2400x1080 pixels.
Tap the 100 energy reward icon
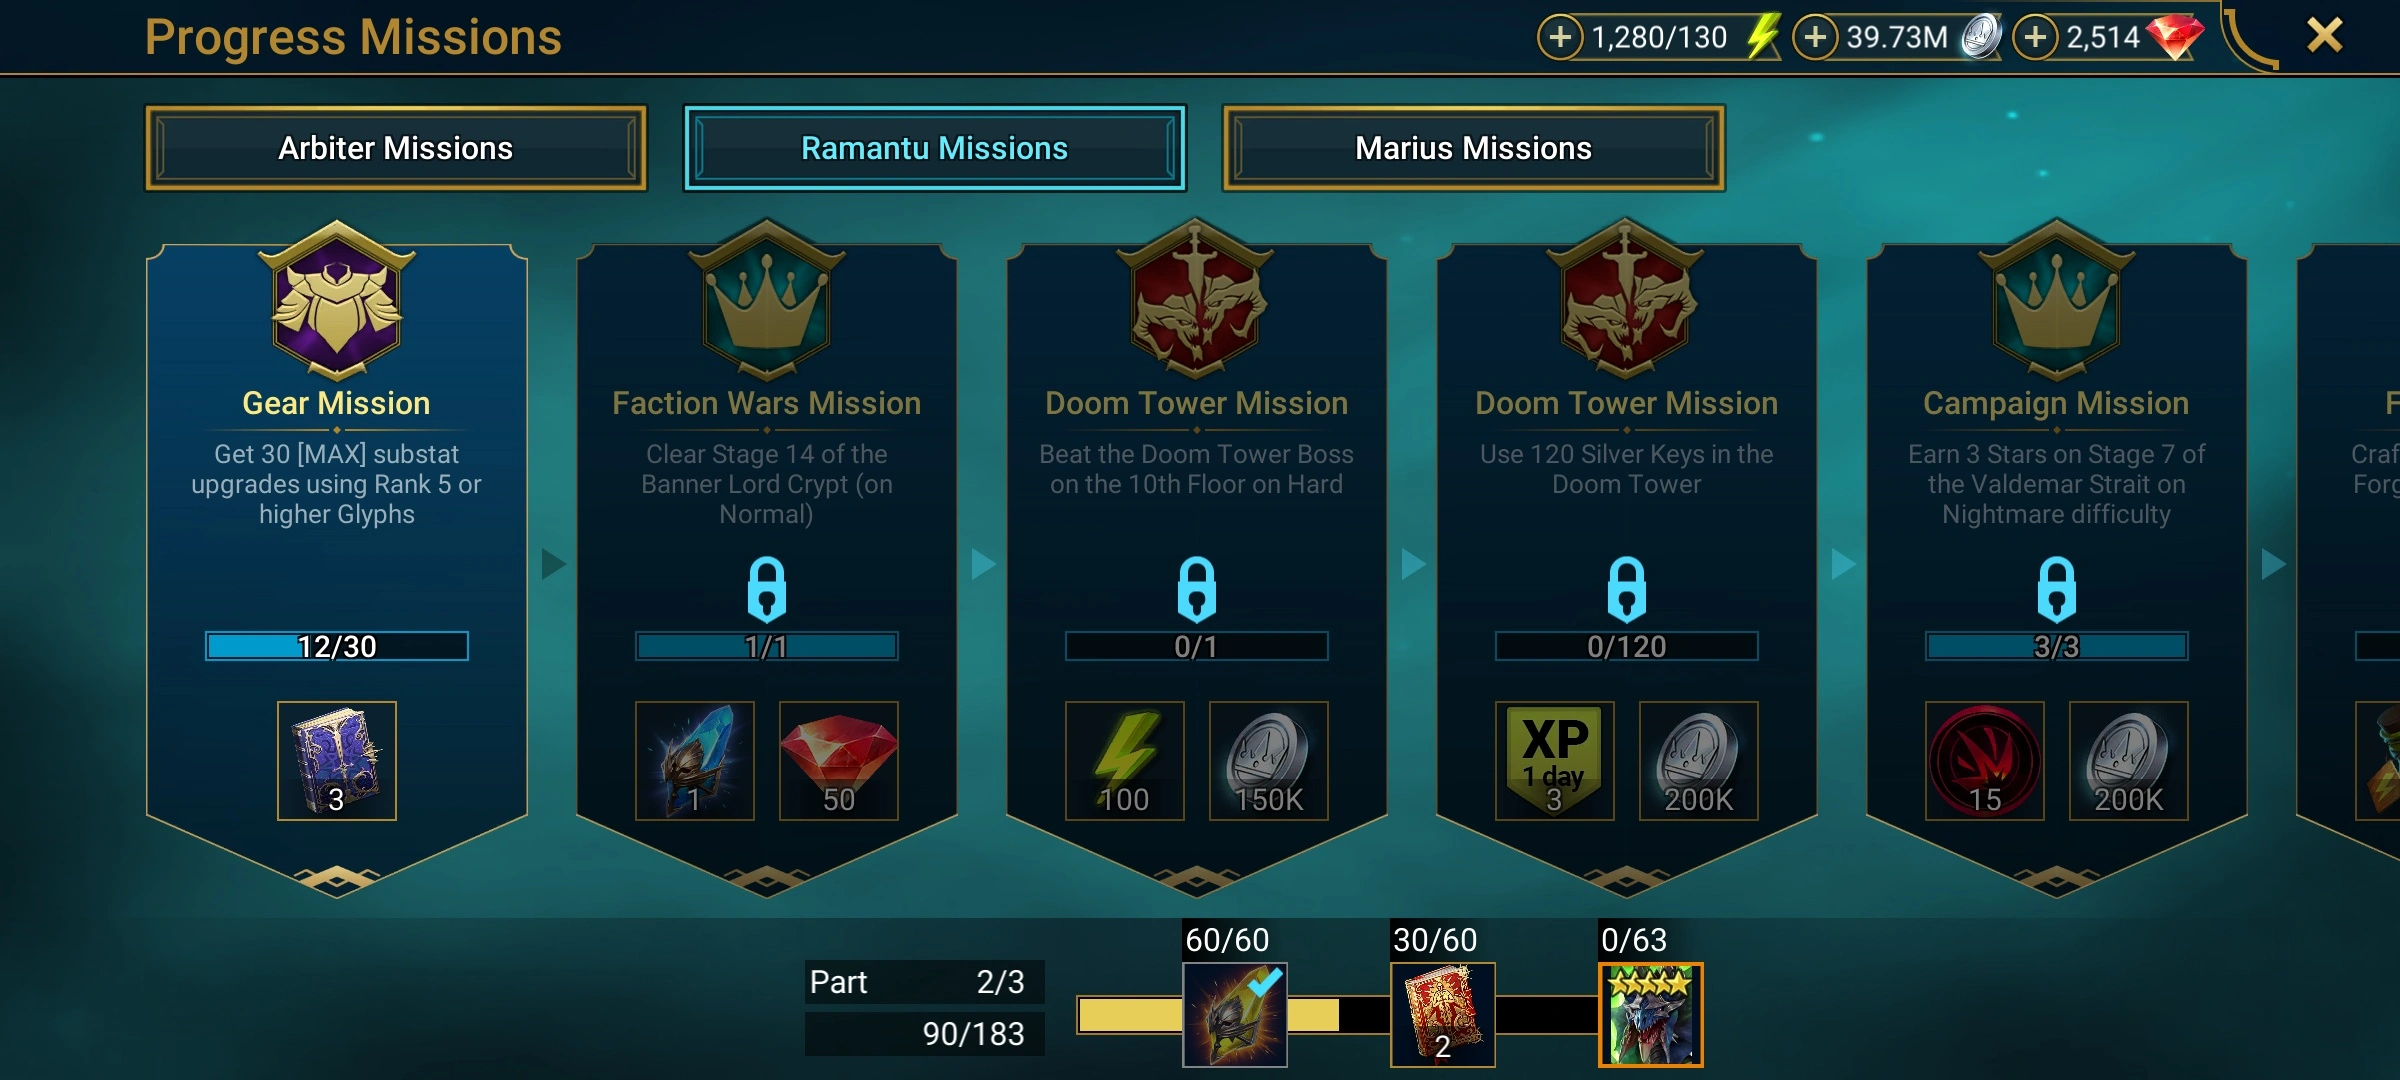click(x=1125, y=761)
